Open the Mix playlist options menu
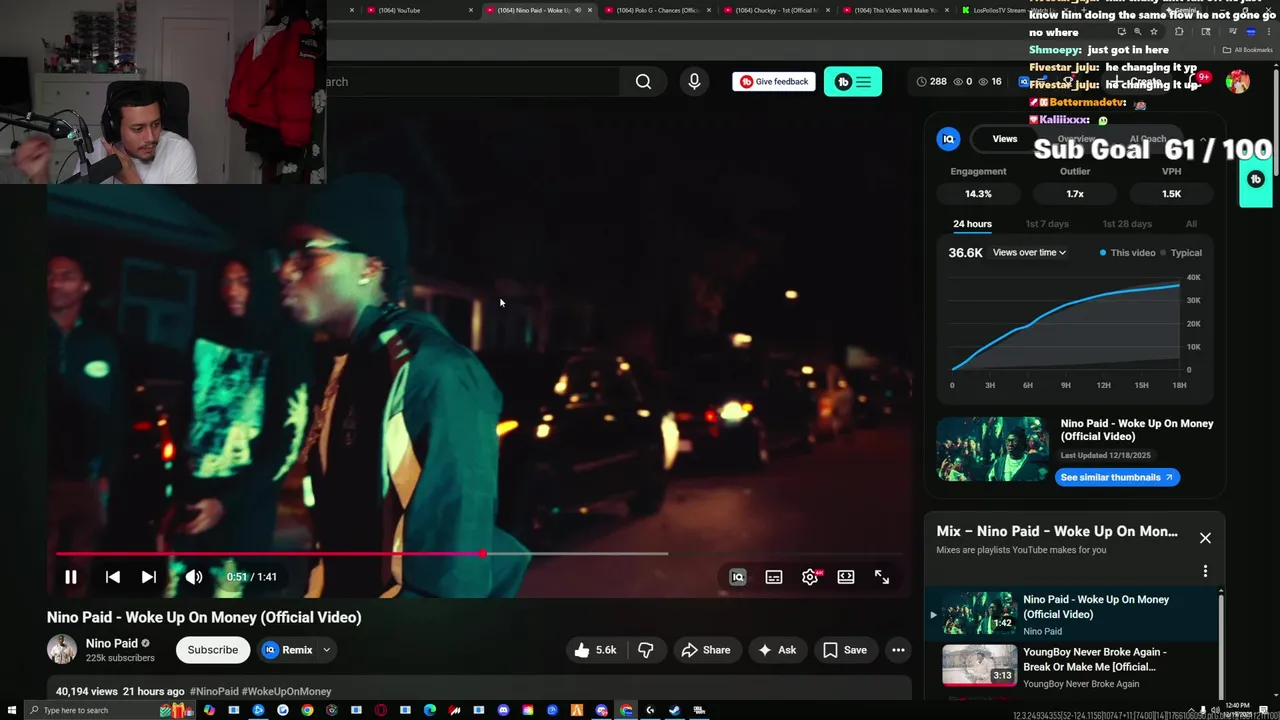The image size is (1280, 720). coord(1205,571)
